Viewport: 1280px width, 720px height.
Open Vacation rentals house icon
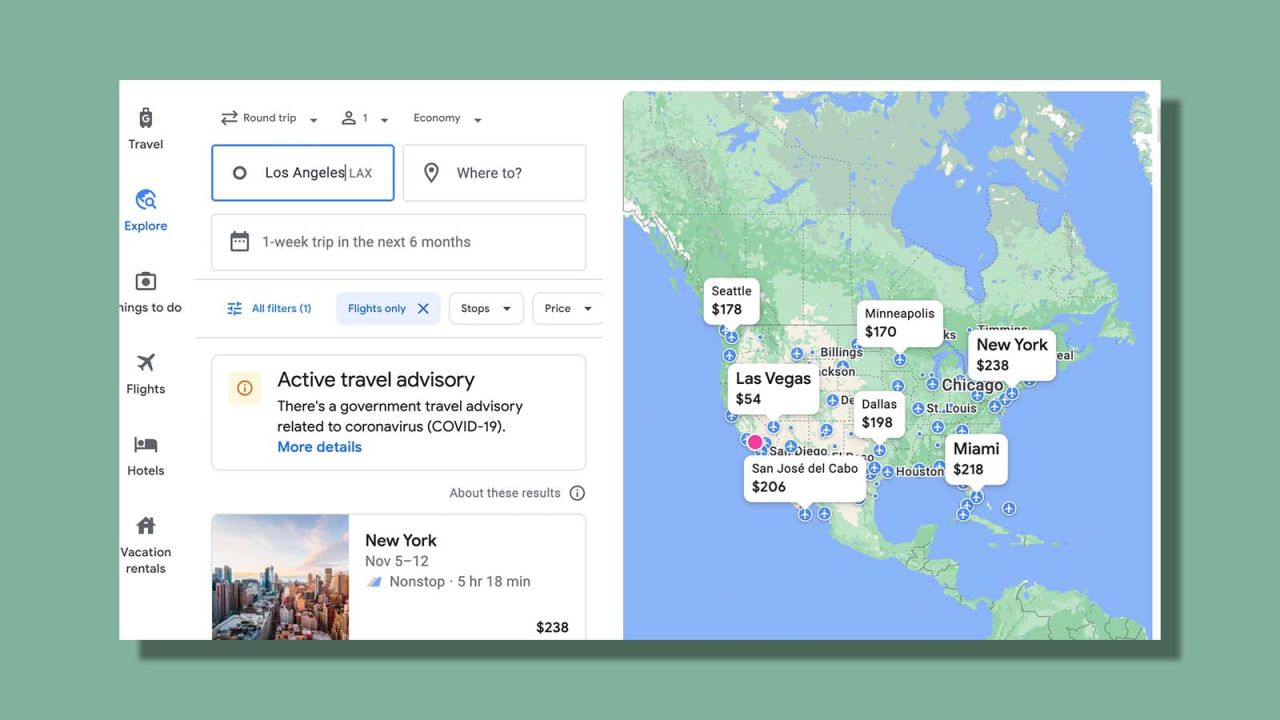pos(146,526)
